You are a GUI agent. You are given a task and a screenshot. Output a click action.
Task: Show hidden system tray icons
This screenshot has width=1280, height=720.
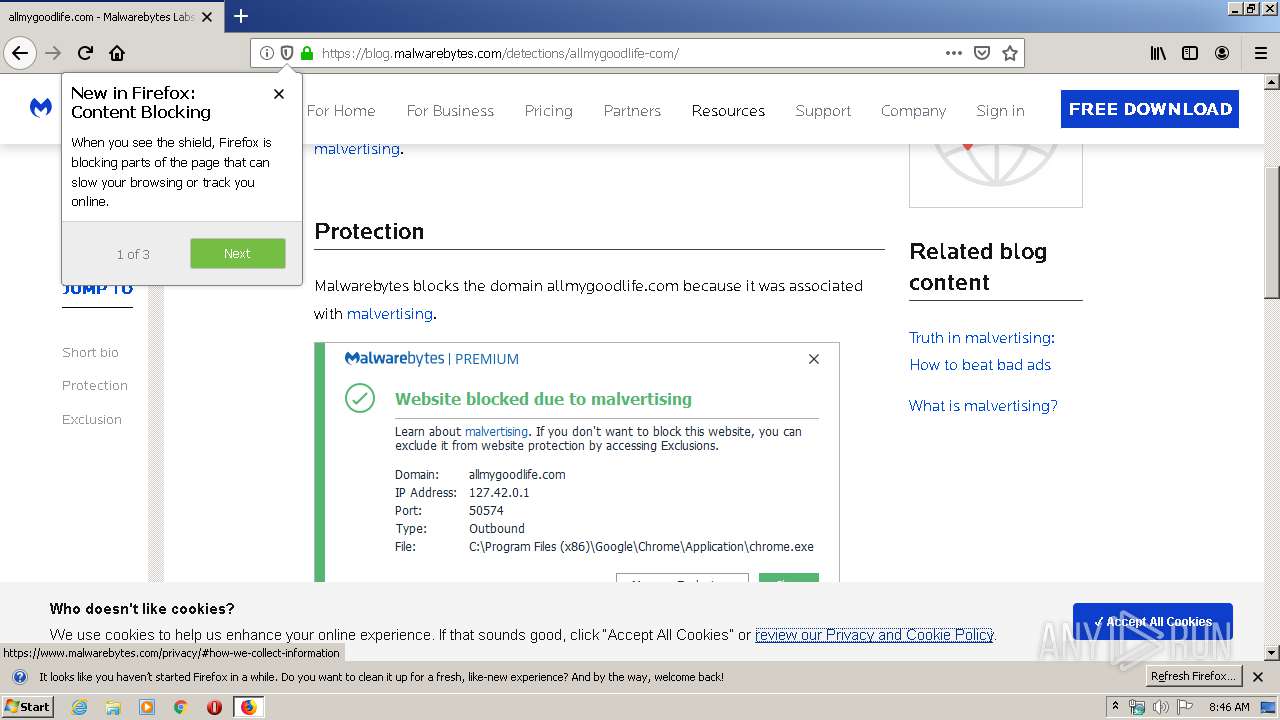click(x=1116, y=707)
